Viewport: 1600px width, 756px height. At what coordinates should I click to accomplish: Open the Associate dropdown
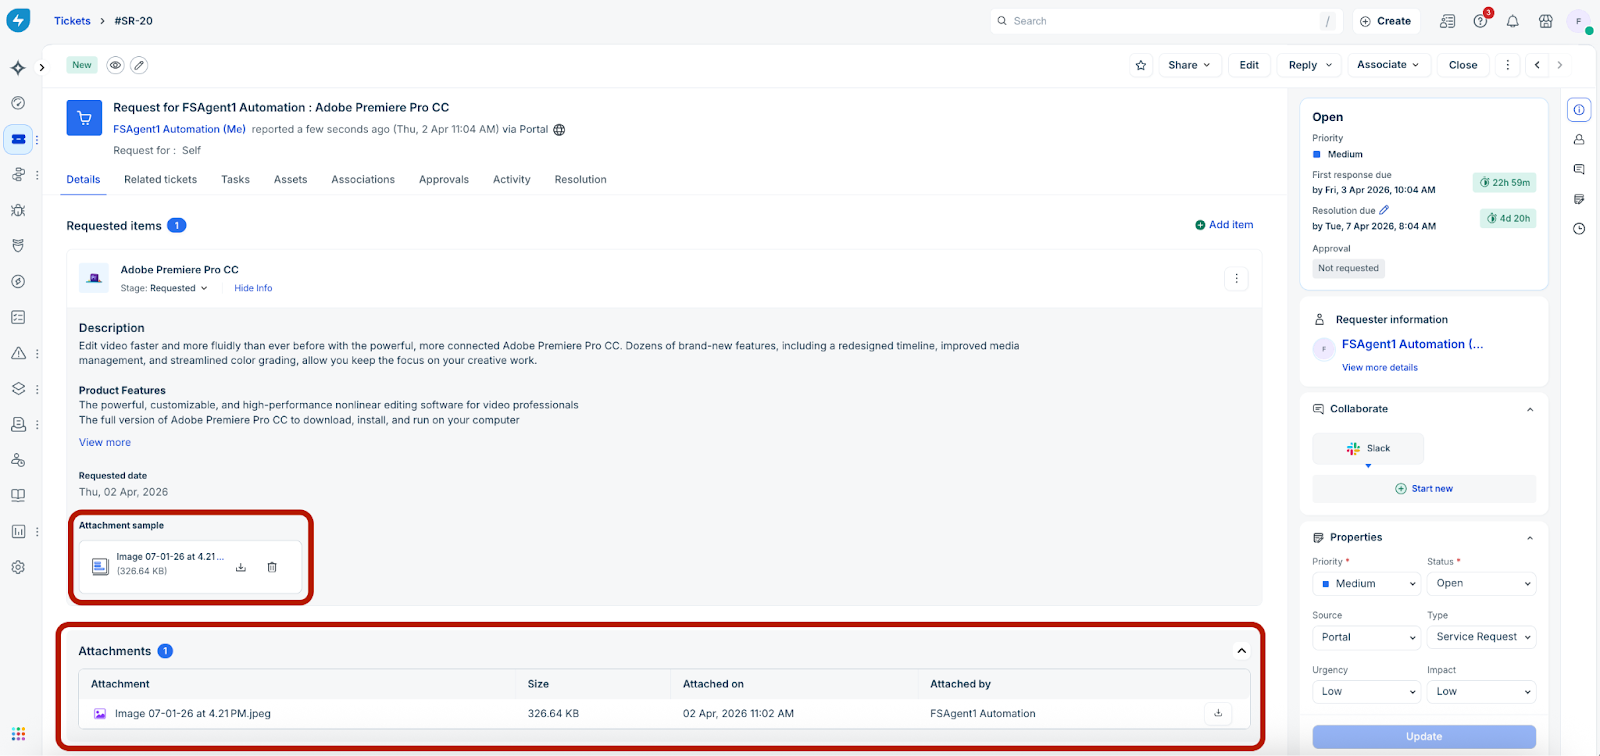(1388, 65)
